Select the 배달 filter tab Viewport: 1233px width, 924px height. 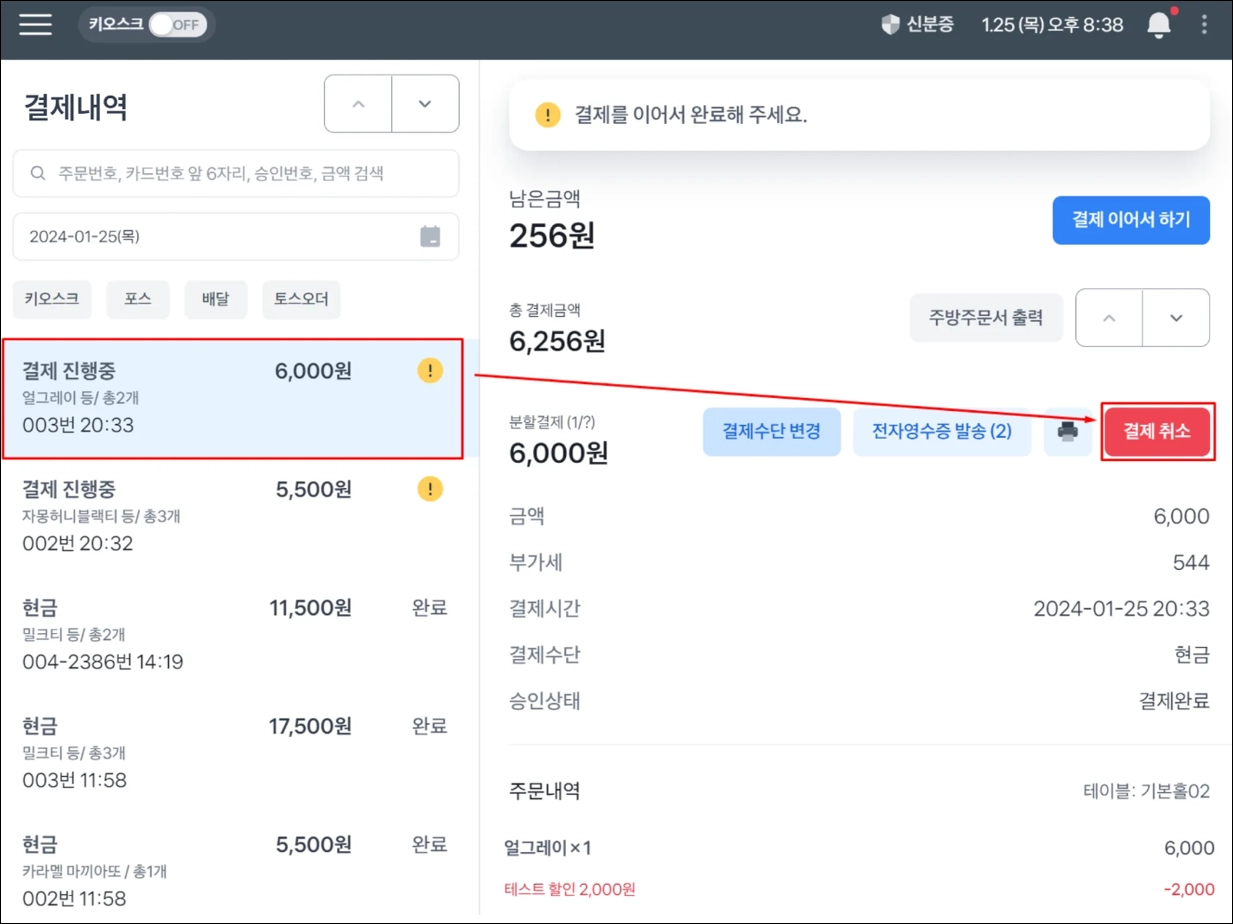215,299
